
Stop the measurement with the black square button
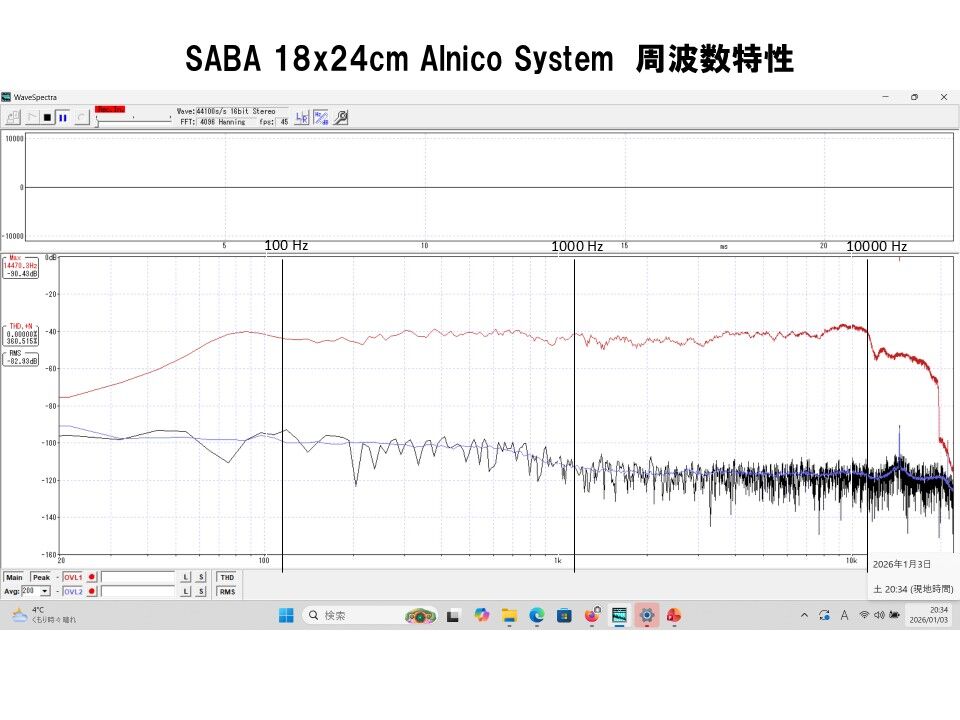[x=47, y=117]
